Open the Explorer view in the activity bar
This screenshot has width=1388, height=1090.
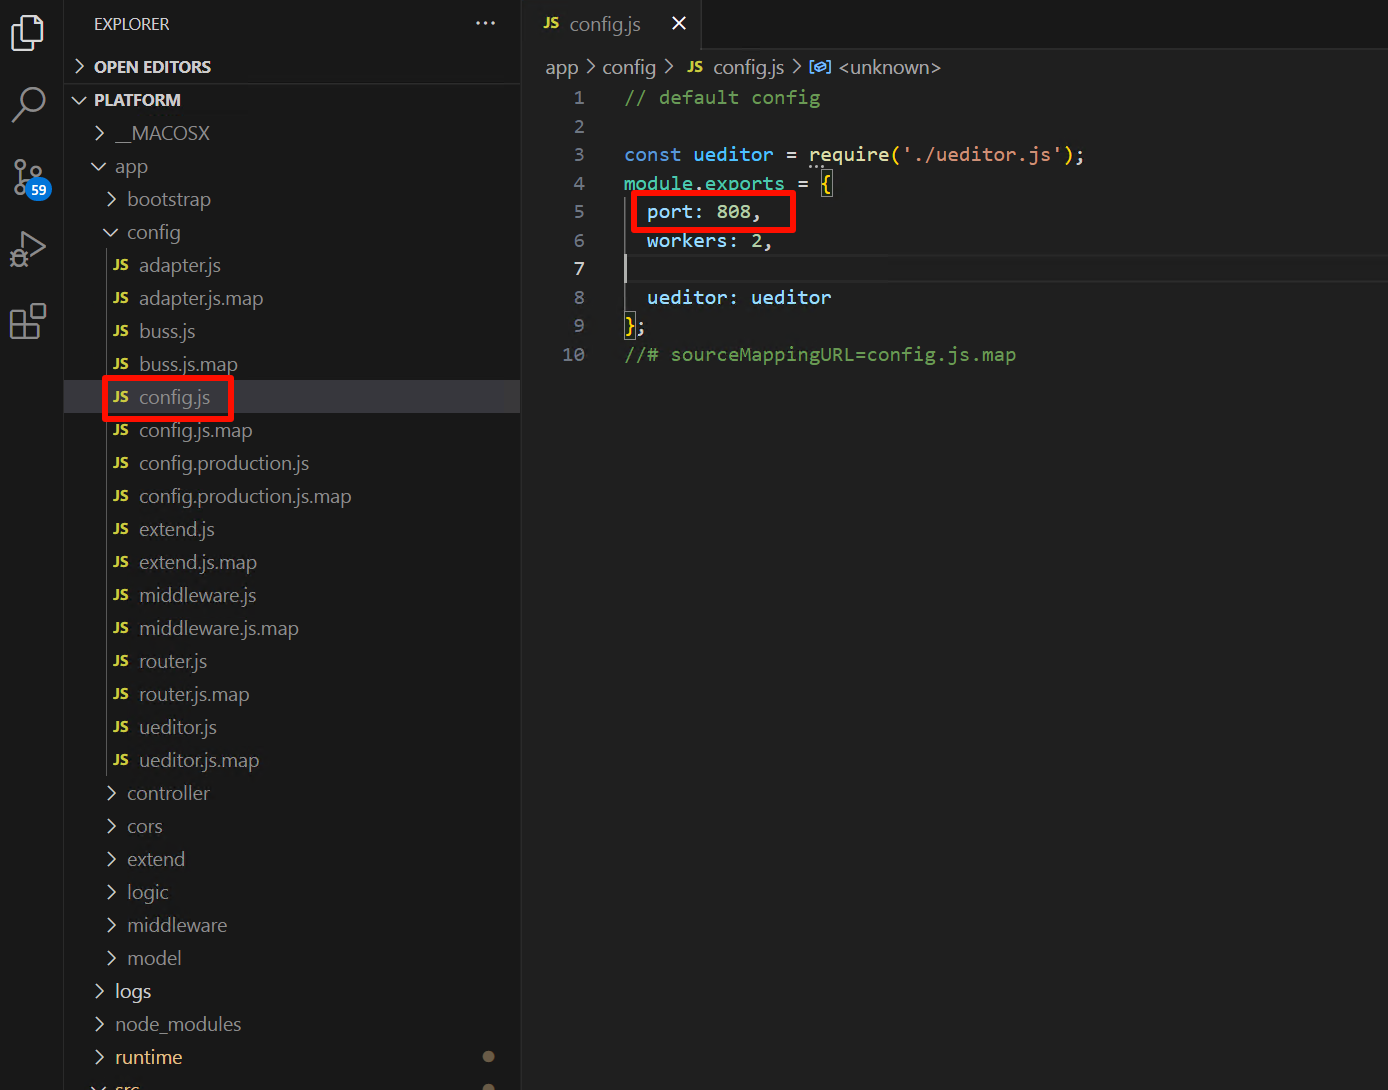click(x=28, y=32)
